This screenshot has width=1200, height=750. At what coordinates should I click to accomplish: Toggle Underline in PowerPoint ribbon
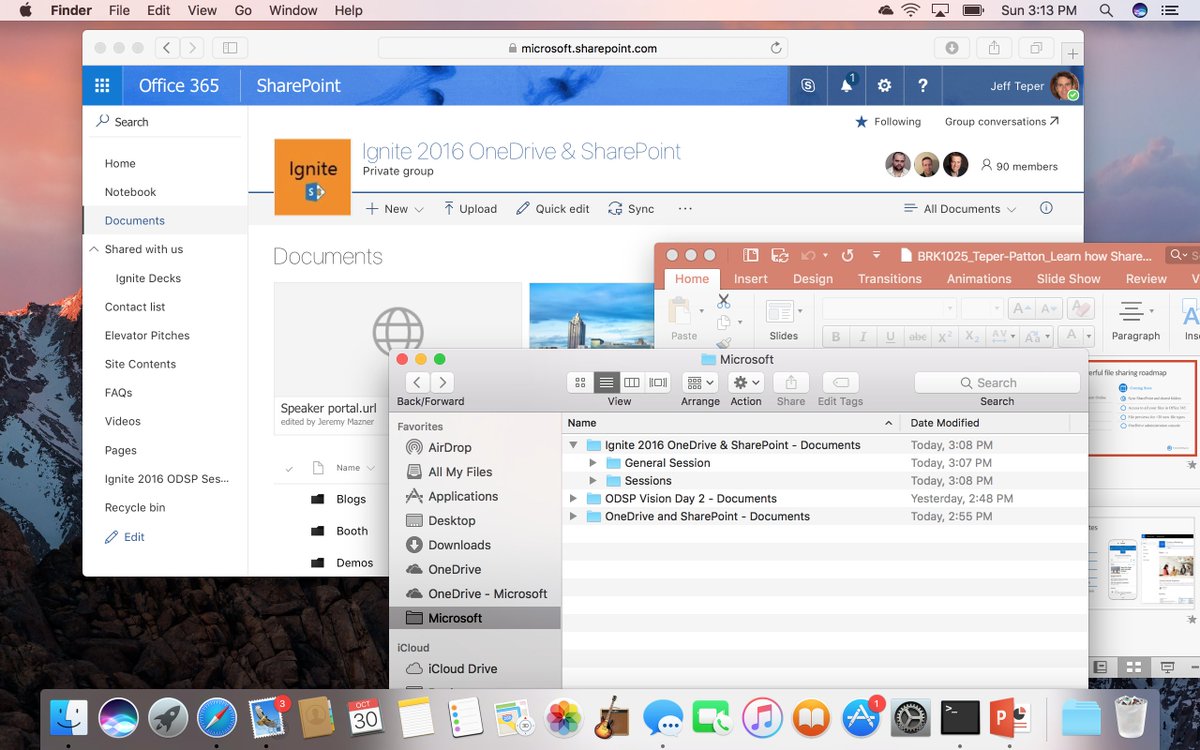coord(890,337)
